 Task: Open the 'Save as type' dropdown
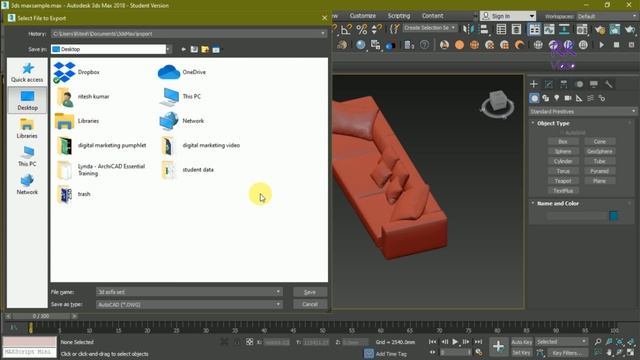pos(278,304)
